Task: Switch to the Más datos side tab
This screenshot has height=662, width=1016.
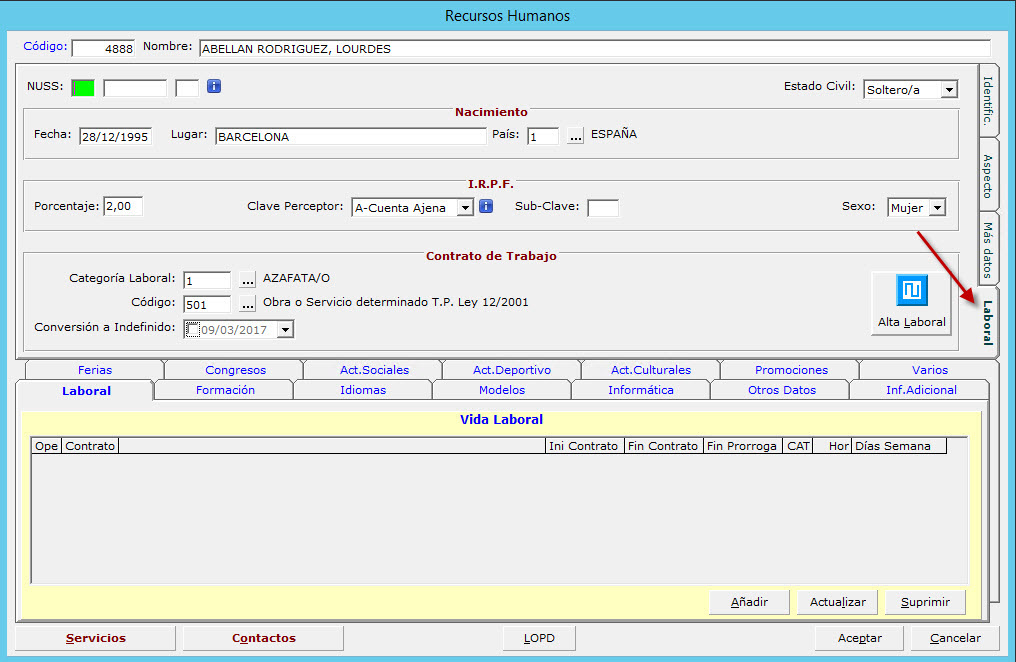Action: pyautogui.click(x=987, y=250)
